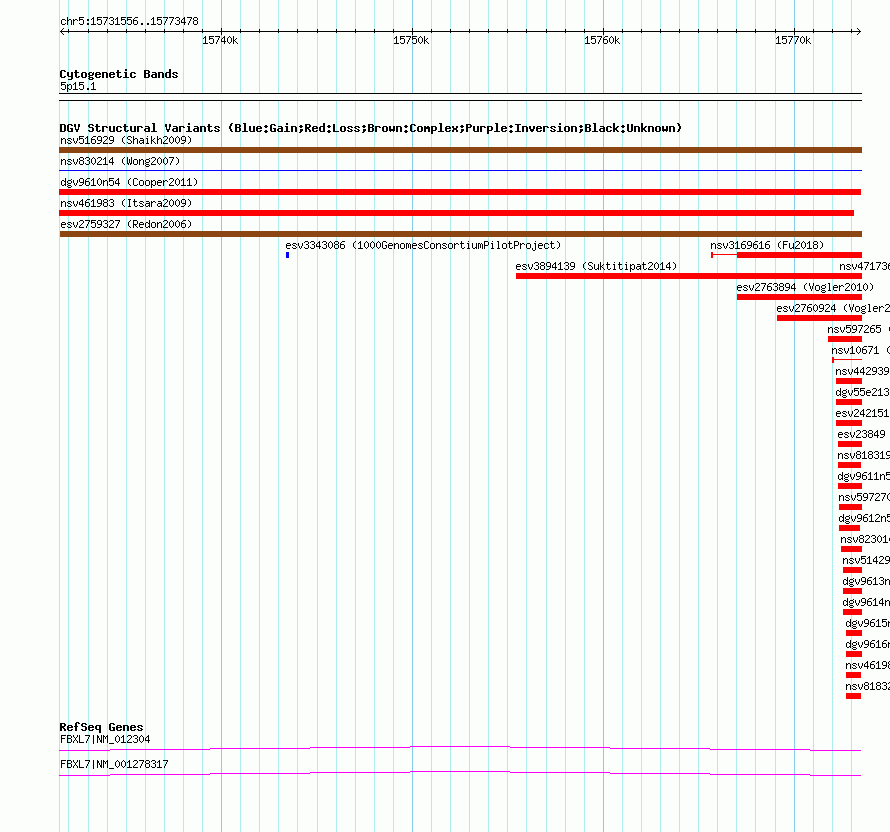Open variant dgv9615n label

867,623
